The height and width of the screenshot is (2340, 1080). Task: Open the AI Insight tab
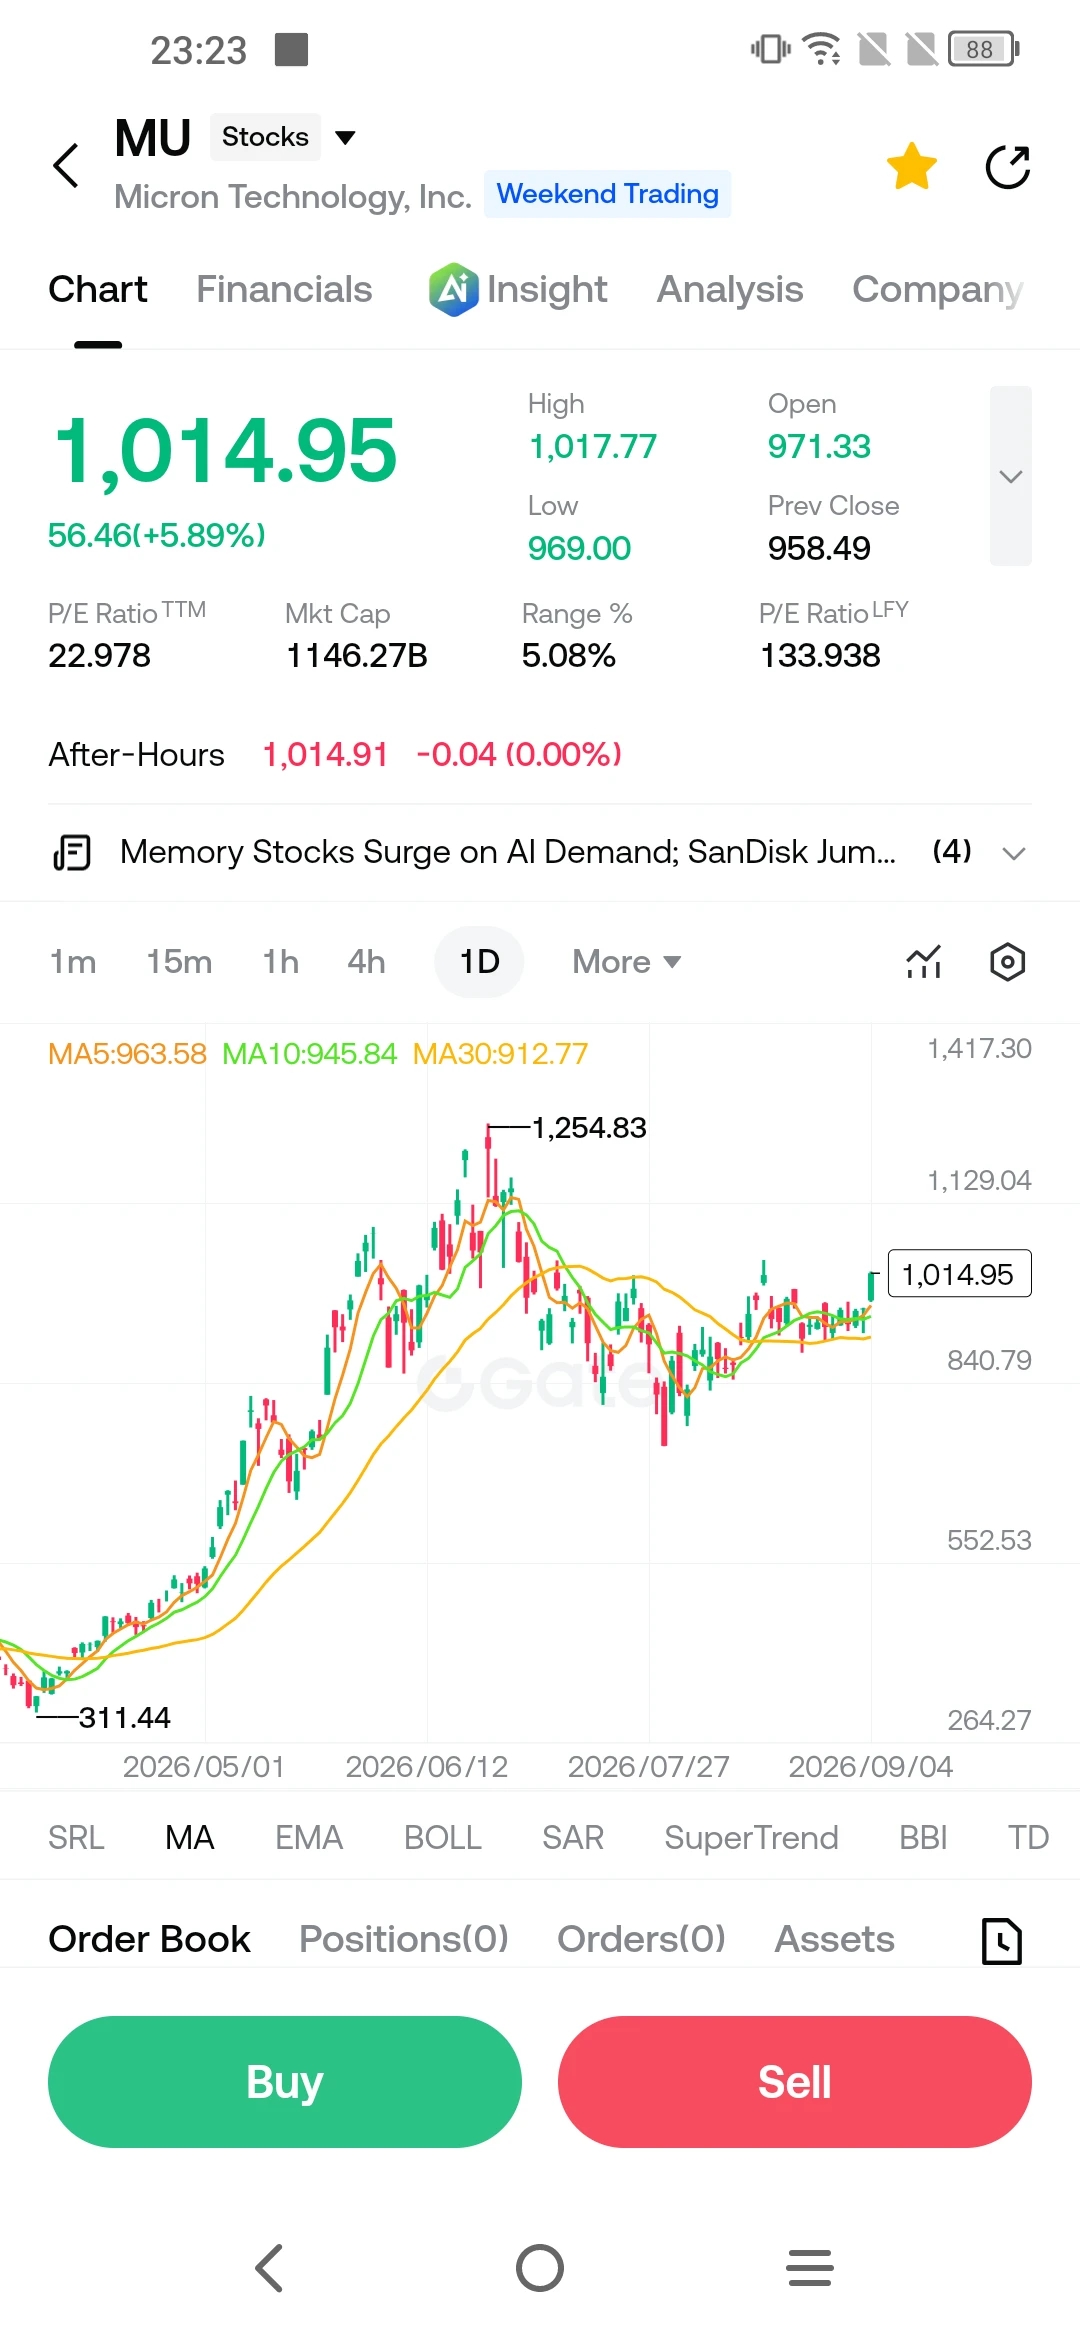[518, 290]
